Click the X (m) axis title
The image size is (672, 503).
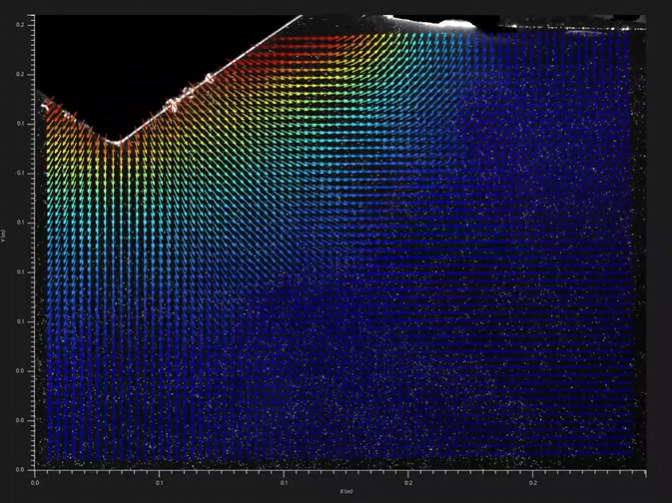click(346, 490)
